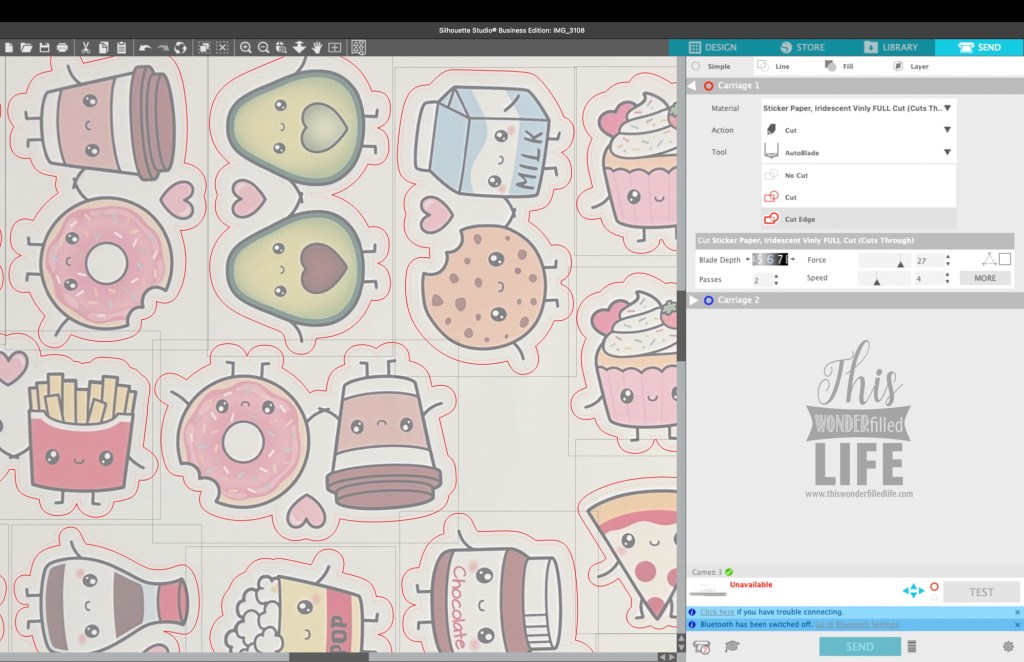Image resolution: width=1024 pixels, height=662 pixels.
Task: Click the Zoom In magnifier icon
Action: 246,47
